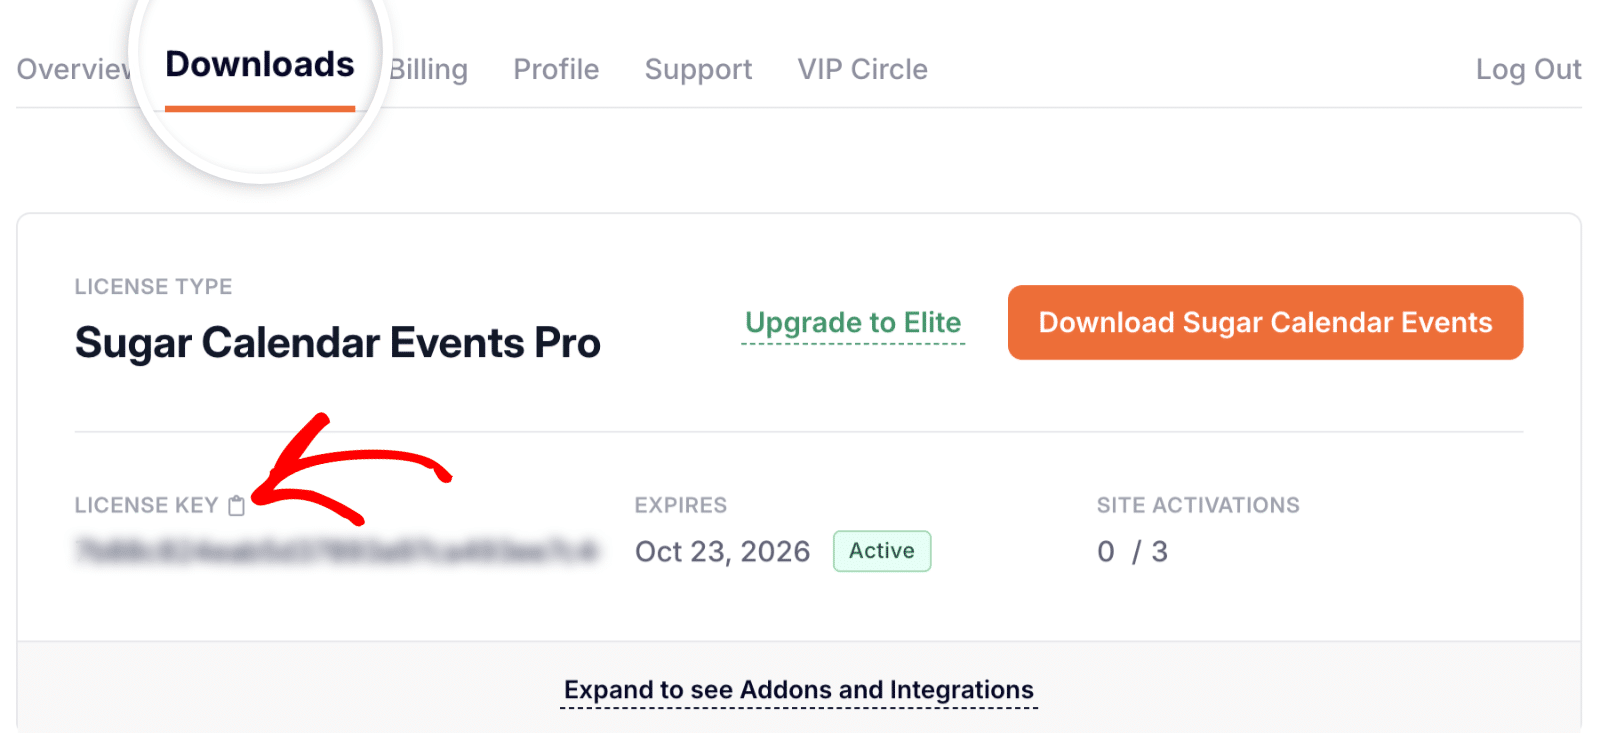The image size is (1600, 733).
Task: Expand to see Addons and Integrations
Action: coord(798,689)
